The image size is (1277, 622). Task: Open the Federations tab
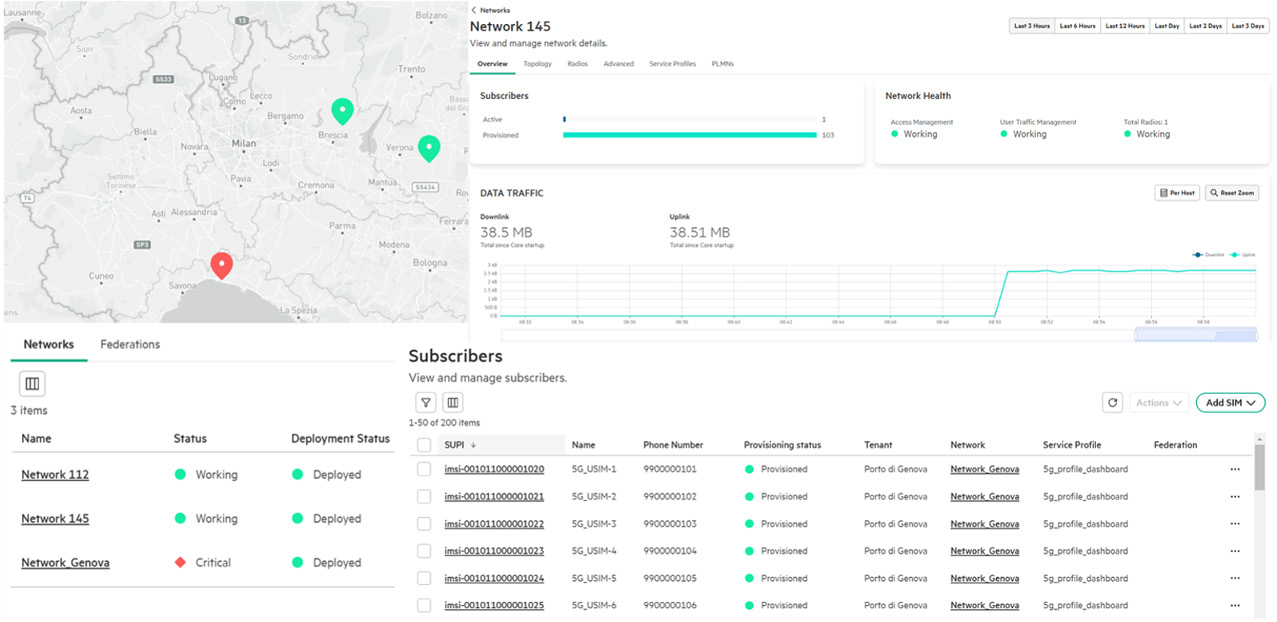[130, 344]
